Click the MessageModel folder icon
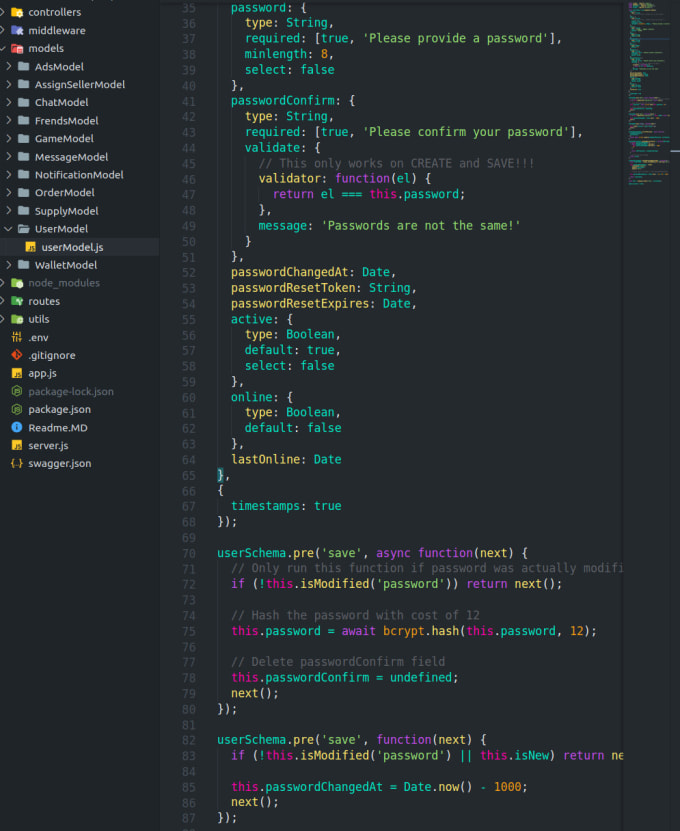This screenshot has height=831, width=680. pyautogui.click(x=23, y=157)
